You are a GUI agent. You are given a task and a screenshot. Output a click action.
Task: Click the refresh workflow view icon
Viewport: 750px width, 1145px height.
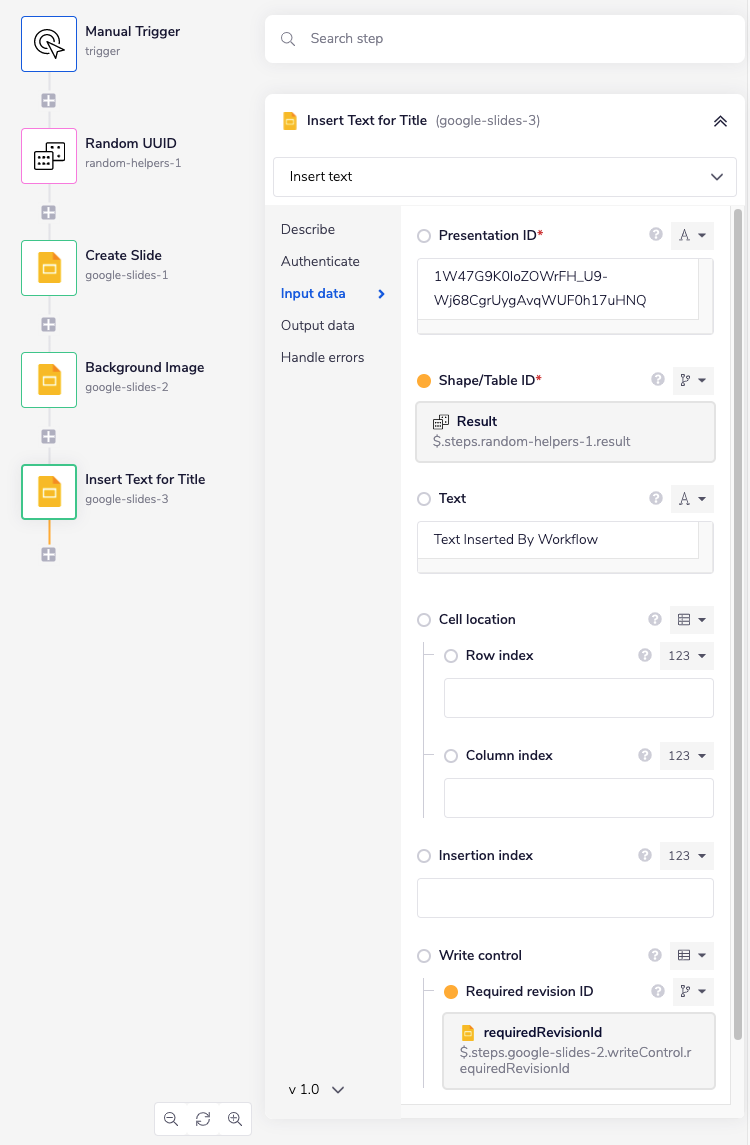203,1118
